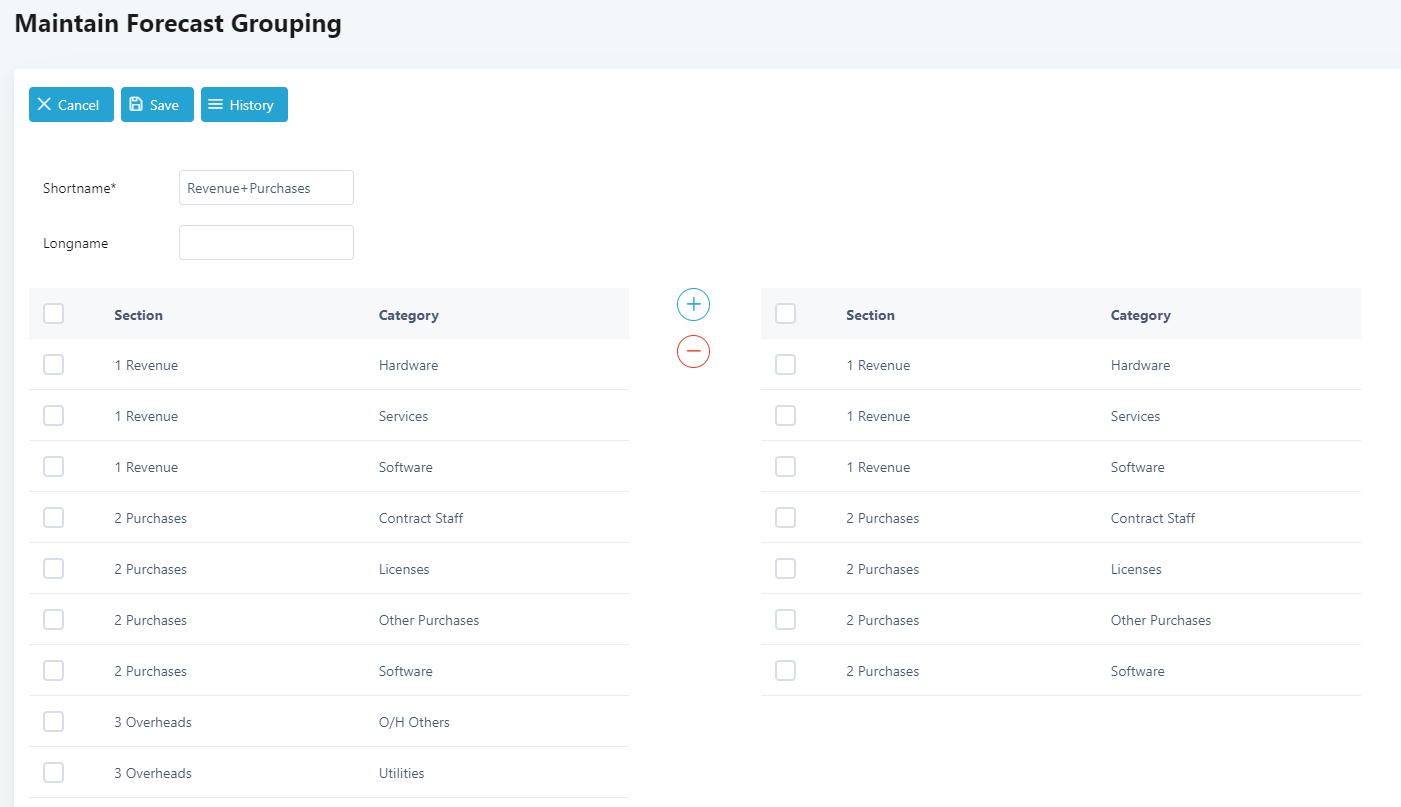Click O/H Others category in left table
Viewport: 1401px width, 807px height.
coord(414,722)
